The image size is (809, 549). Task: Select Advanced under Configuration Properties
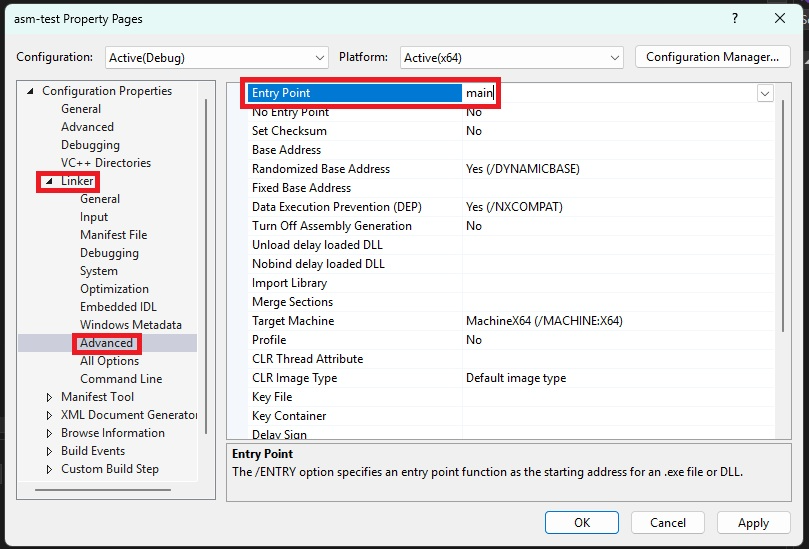point(87,127)
